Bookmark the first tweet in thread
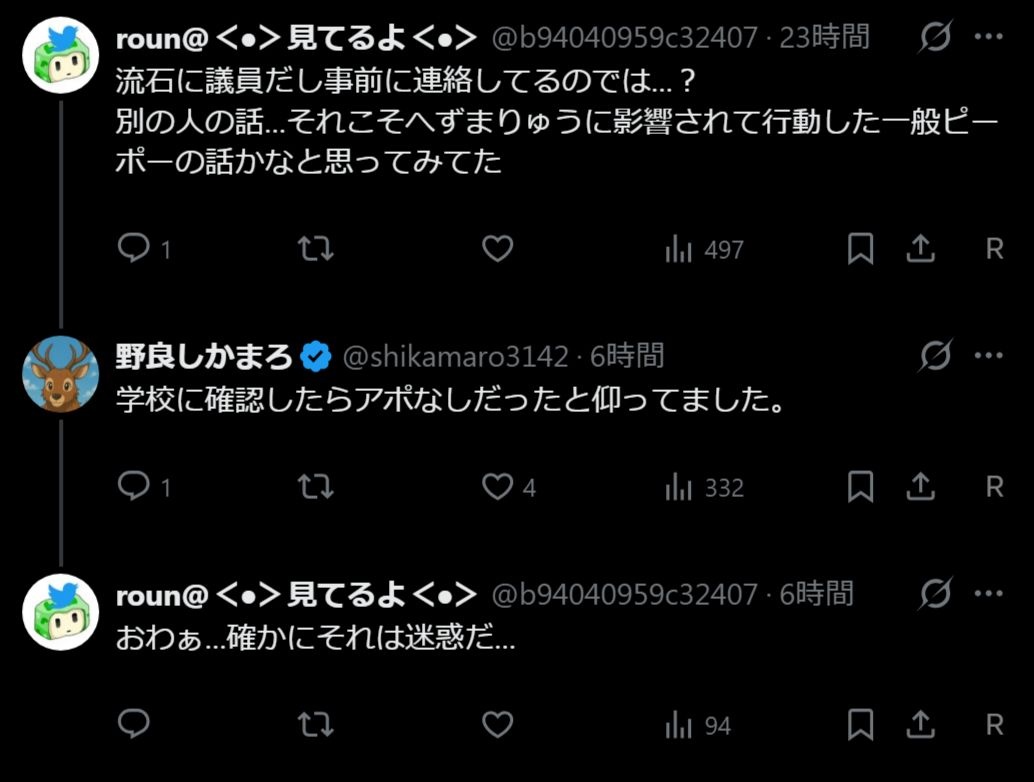Viewport: 1034px width, 782px height. 860,249
